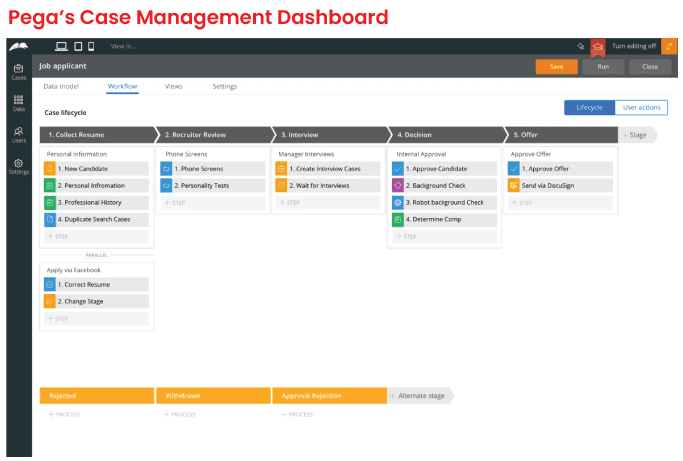Add step under Phone Screens process
The height and width of the screenshot is (461, 683).
[176, 203]
